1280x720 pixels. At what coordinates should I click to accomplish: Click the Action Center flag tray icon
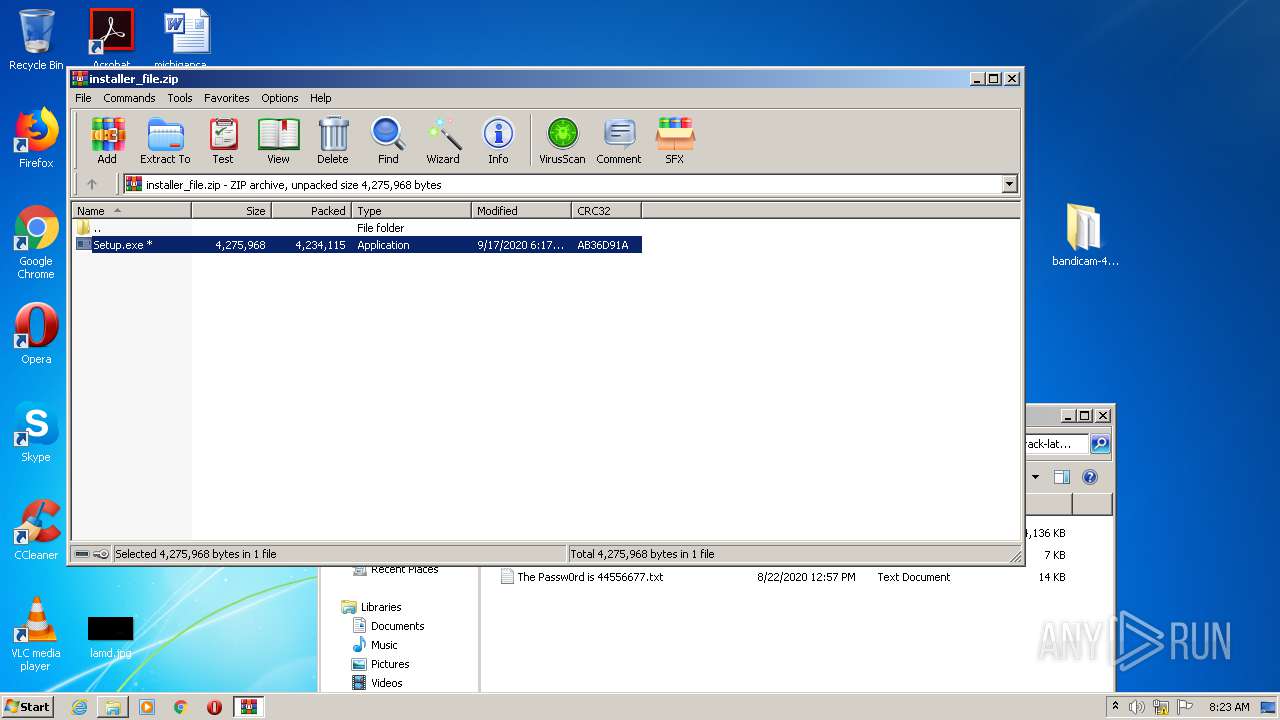[1184, 707]
